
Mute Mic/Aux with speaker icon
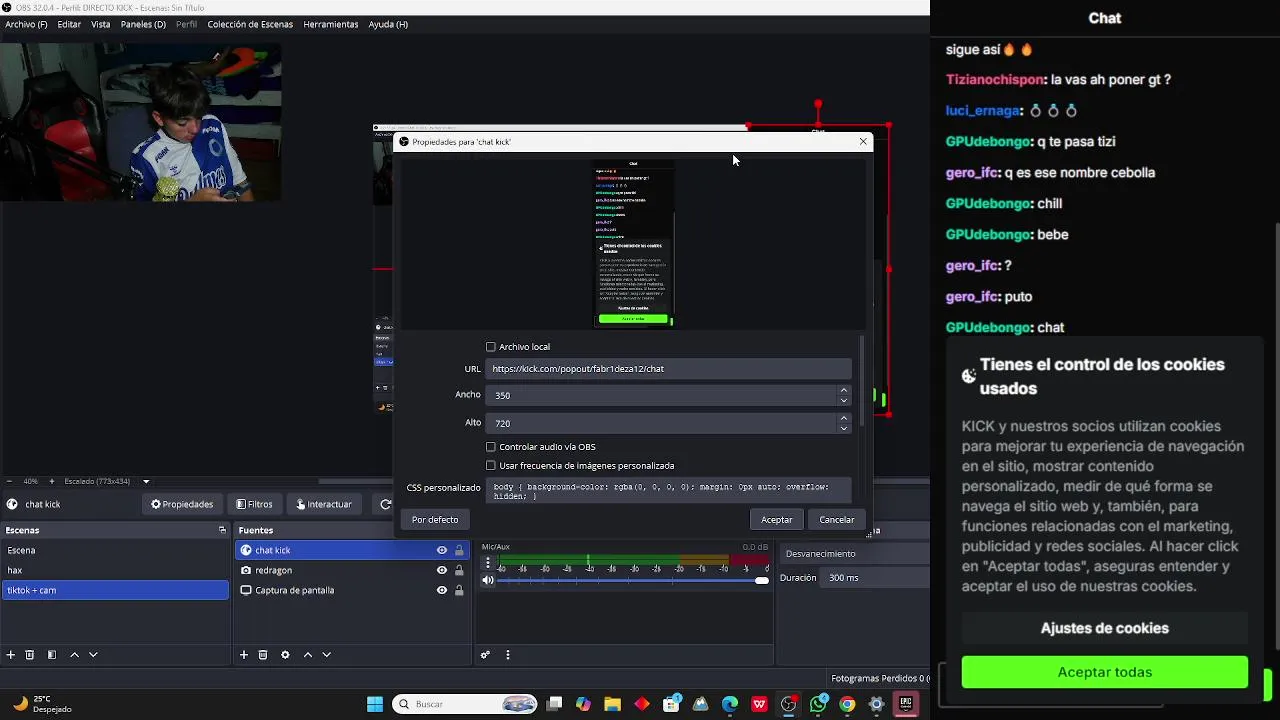[488, 580]
